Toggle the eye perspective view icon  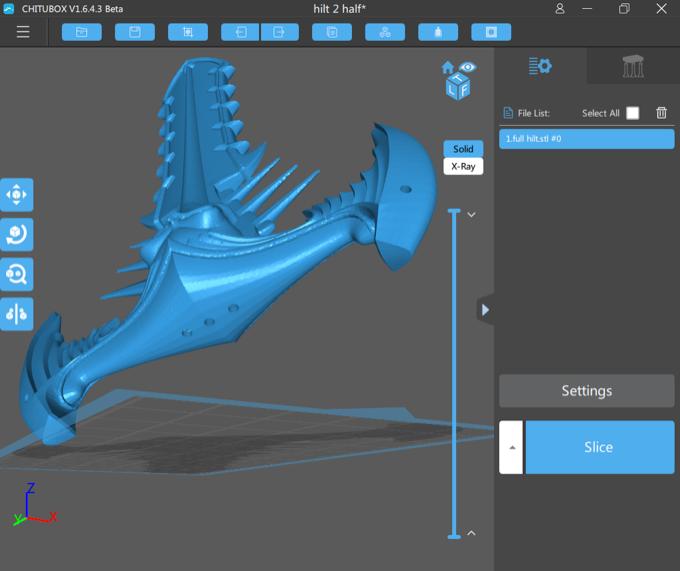tap(468, 67)
